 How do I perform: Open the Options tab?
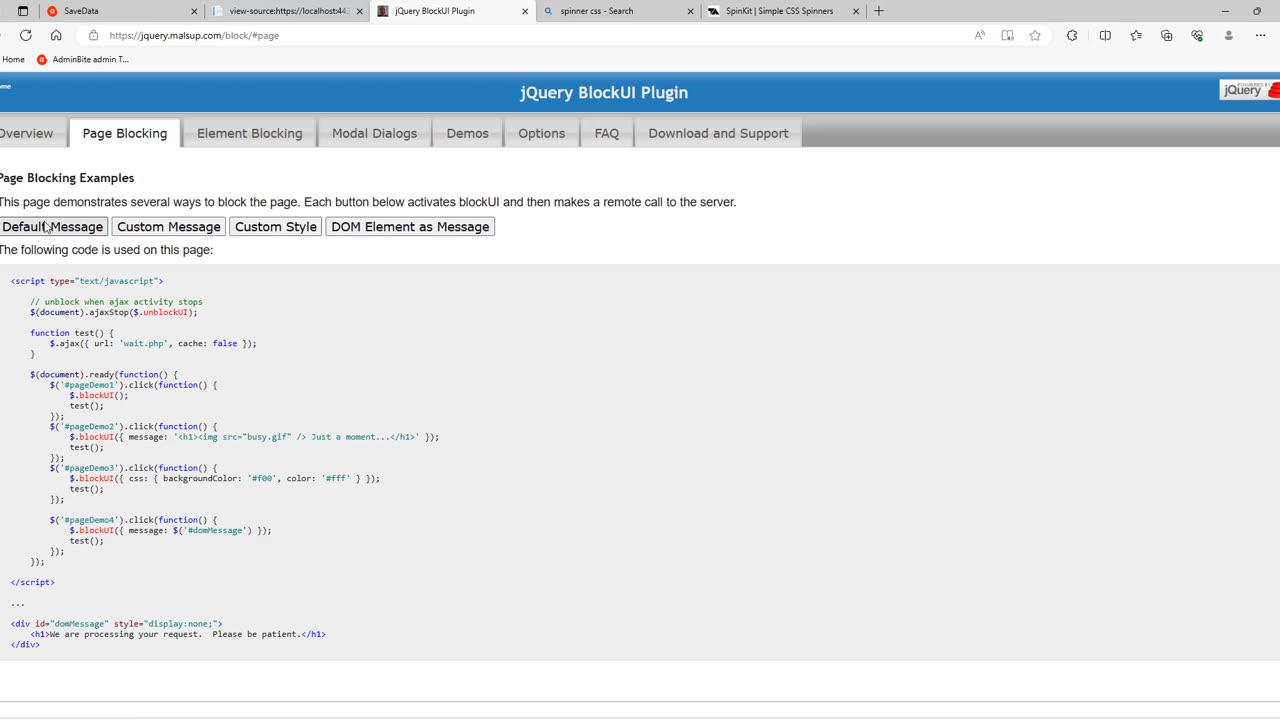(541, 133)
